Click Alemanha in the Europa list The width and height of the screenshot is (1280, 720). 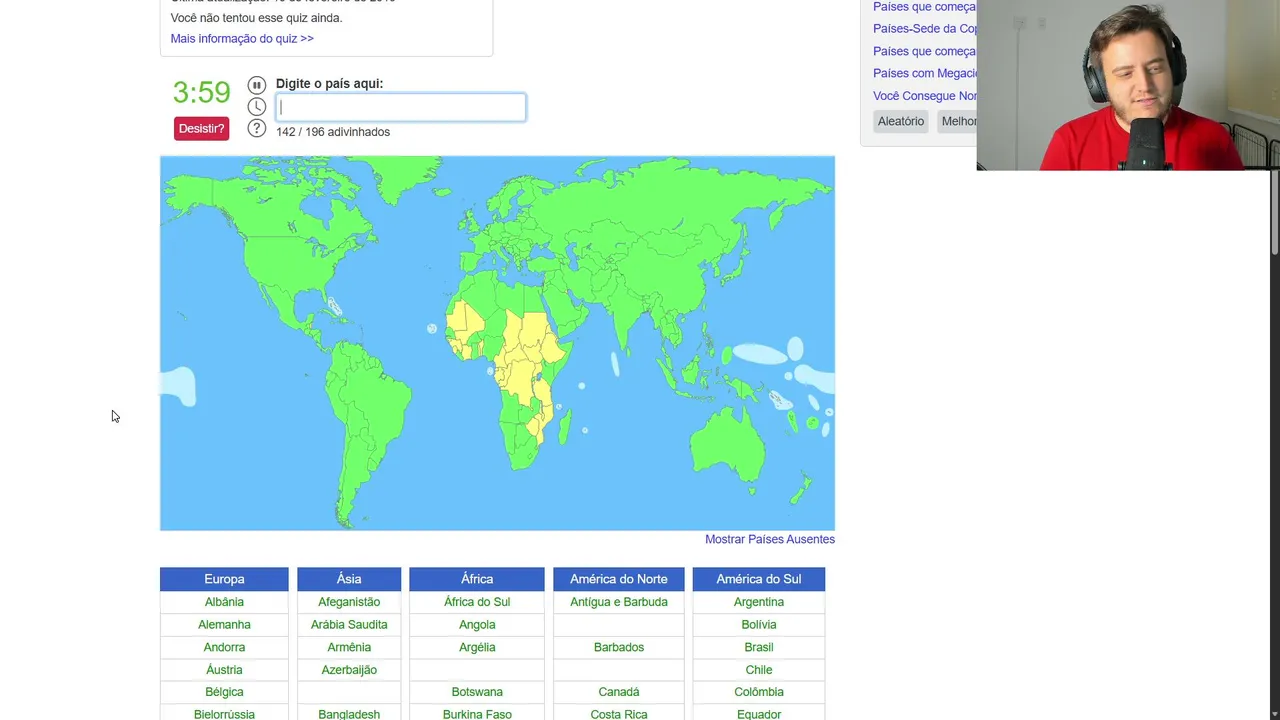coord(224,624)
